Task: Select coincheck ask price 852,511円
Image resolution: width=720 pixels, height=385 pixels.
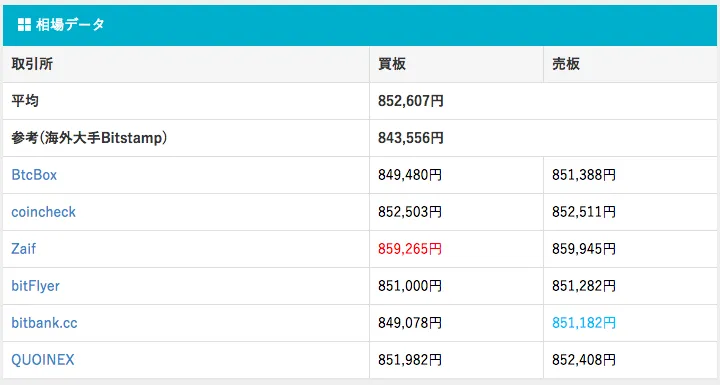Action: [x=584, y=212]
